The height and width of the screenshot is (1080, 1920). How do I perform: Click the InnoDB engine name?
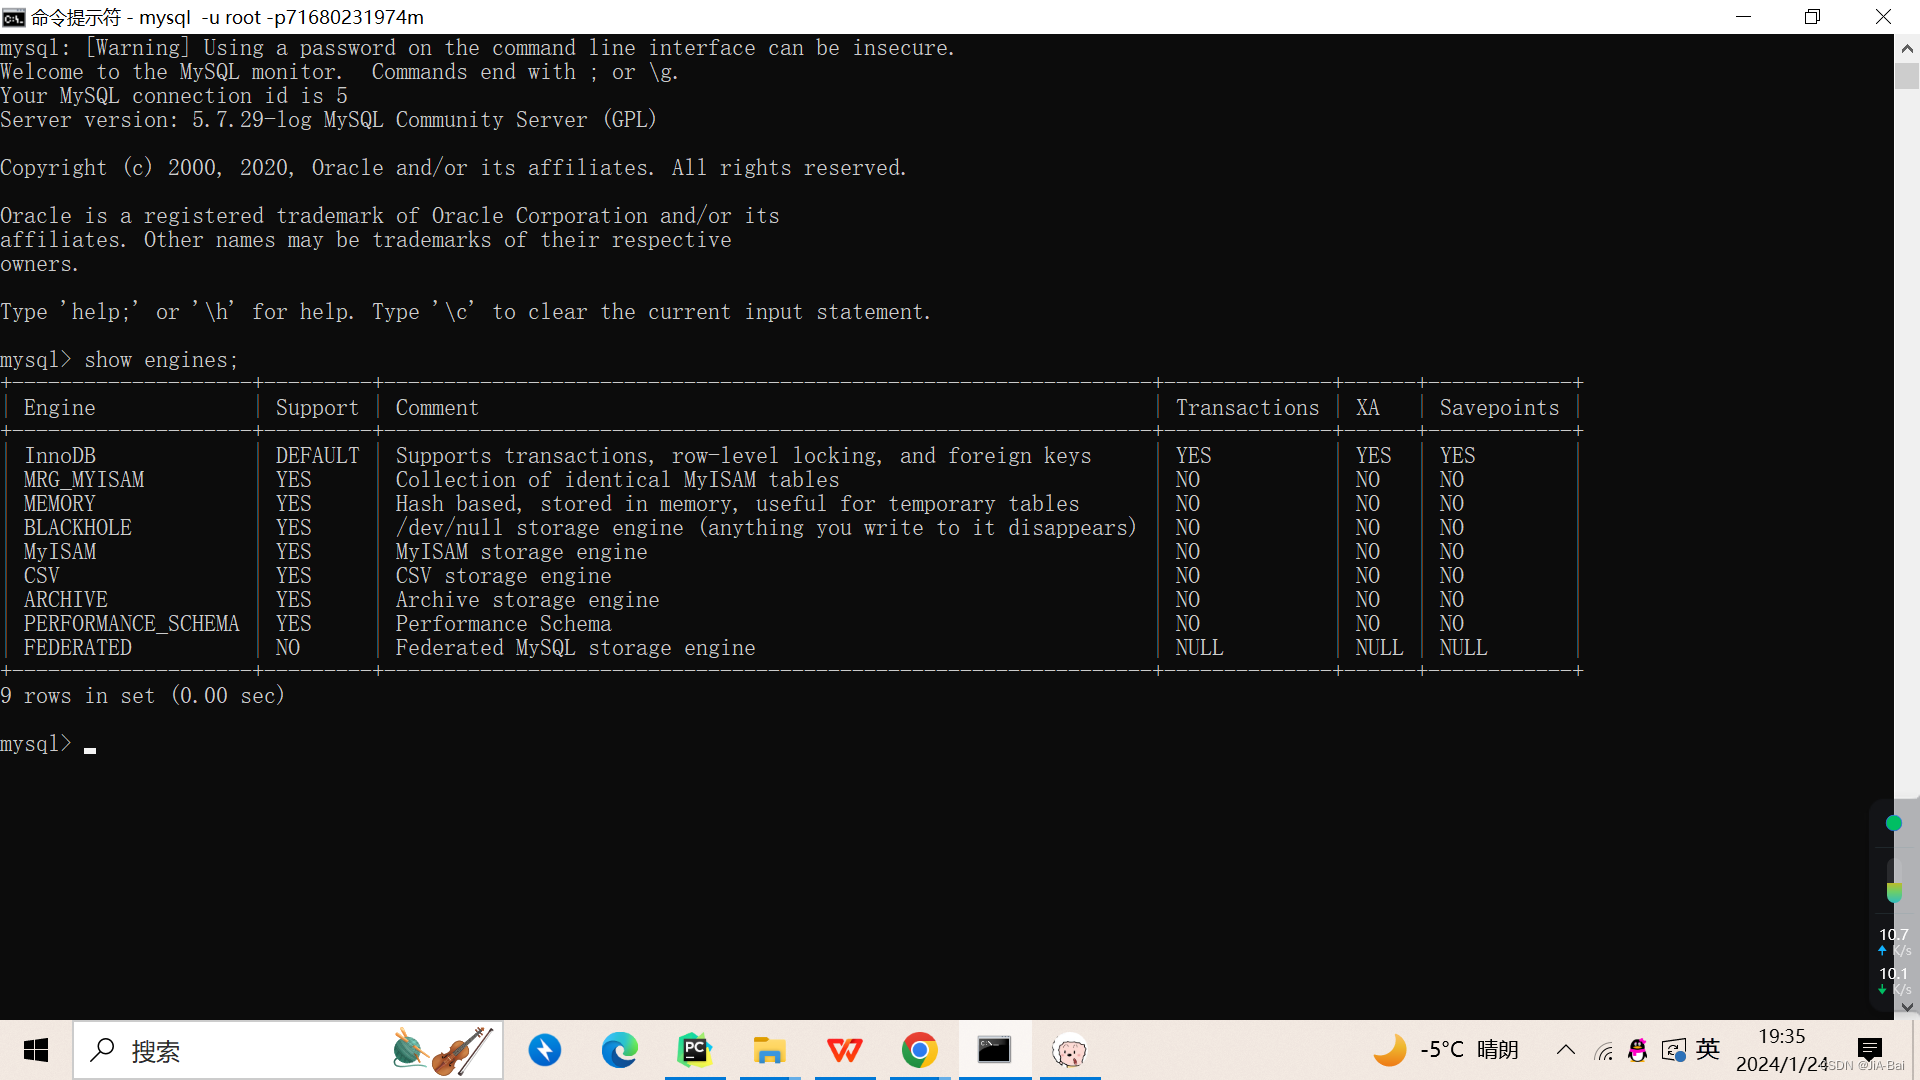pos(60,456)
